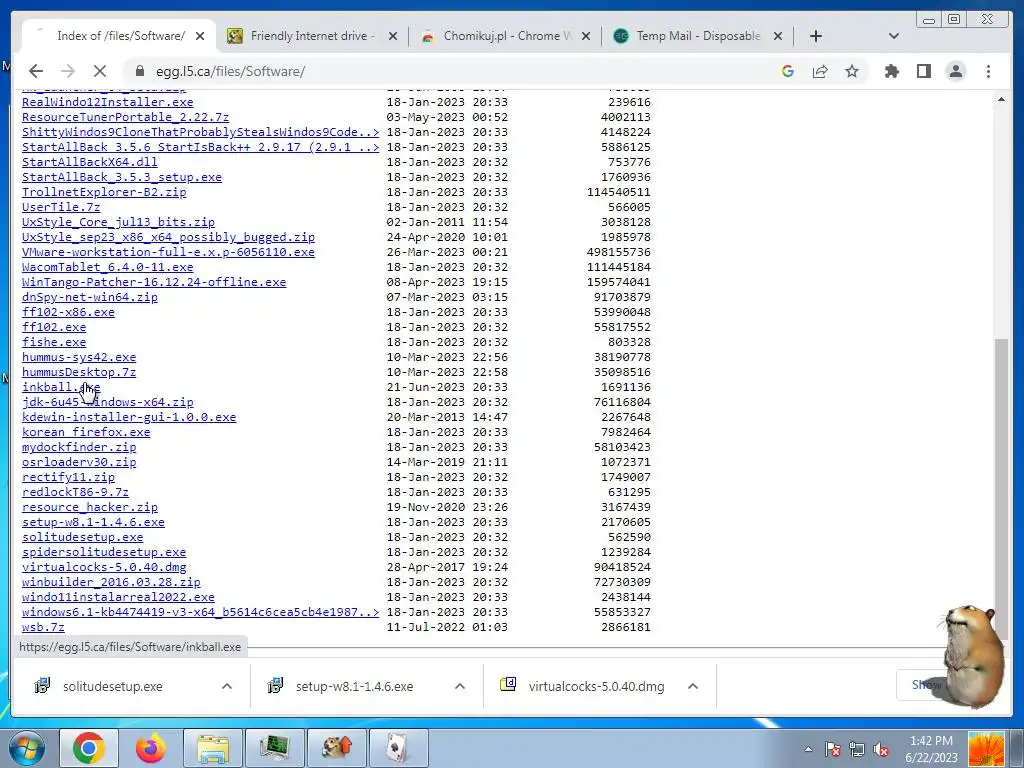Open the solitudesetup.exe download item
The height and width of the screenshot is (768, 1024).
(112, 686)
